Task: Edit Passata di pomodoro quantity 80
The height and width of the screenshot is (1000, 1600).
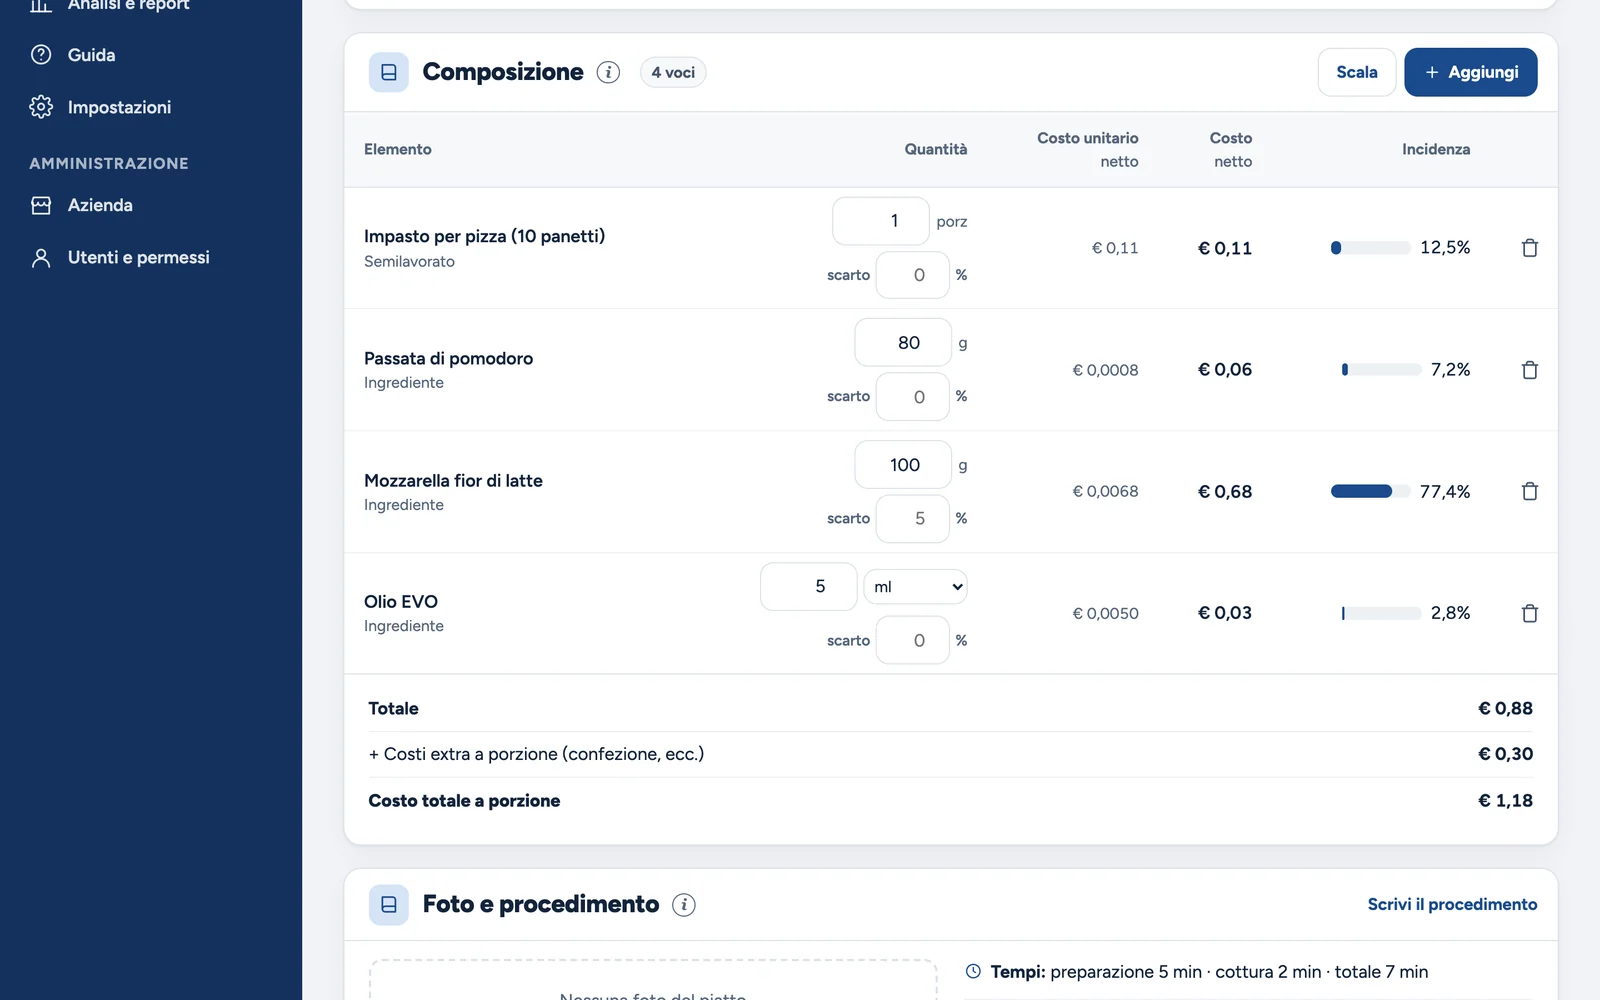Action: click(x=903, y=343)
